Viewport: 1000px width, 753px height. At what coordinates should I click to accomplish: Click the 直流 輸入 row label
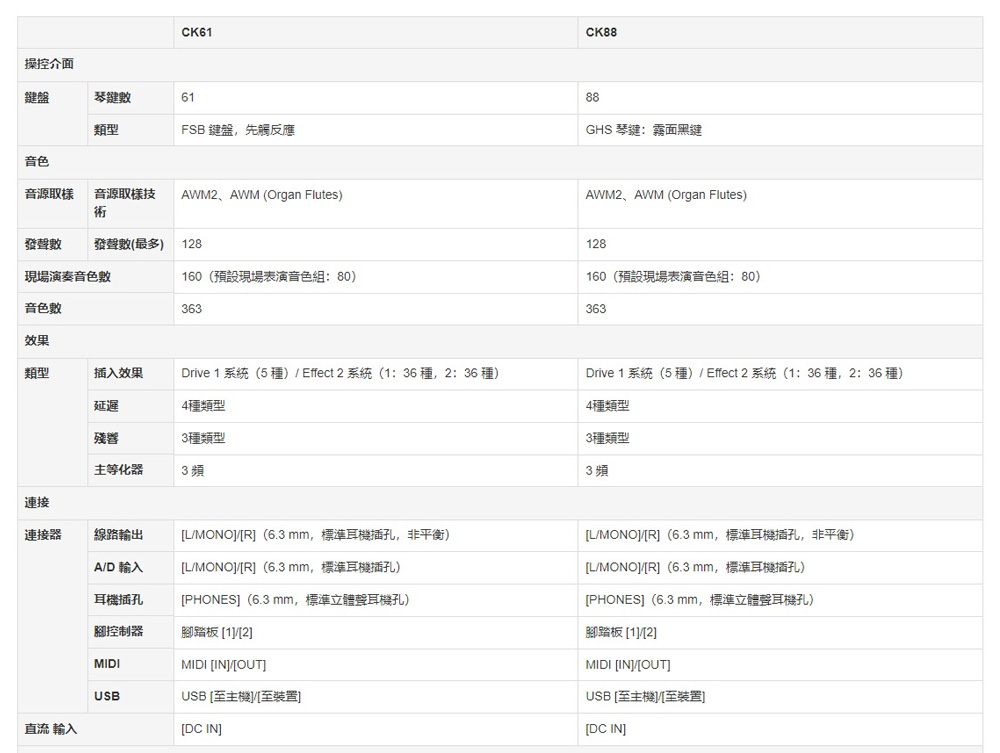(51, 729)
